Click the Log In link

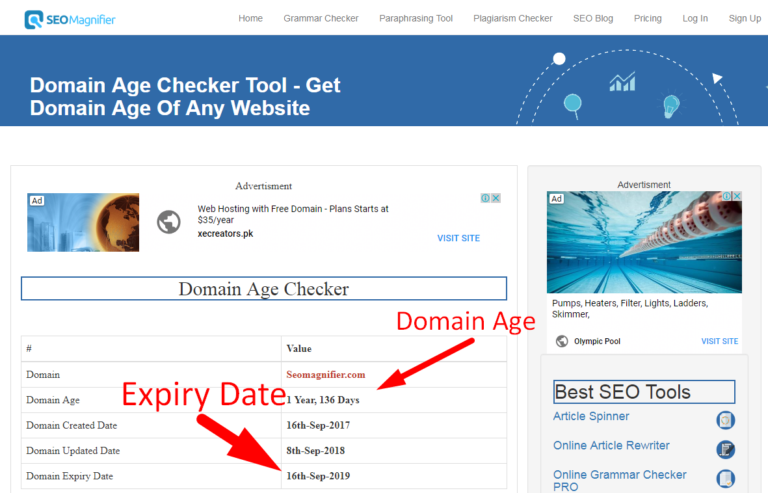tap(695, 18)
